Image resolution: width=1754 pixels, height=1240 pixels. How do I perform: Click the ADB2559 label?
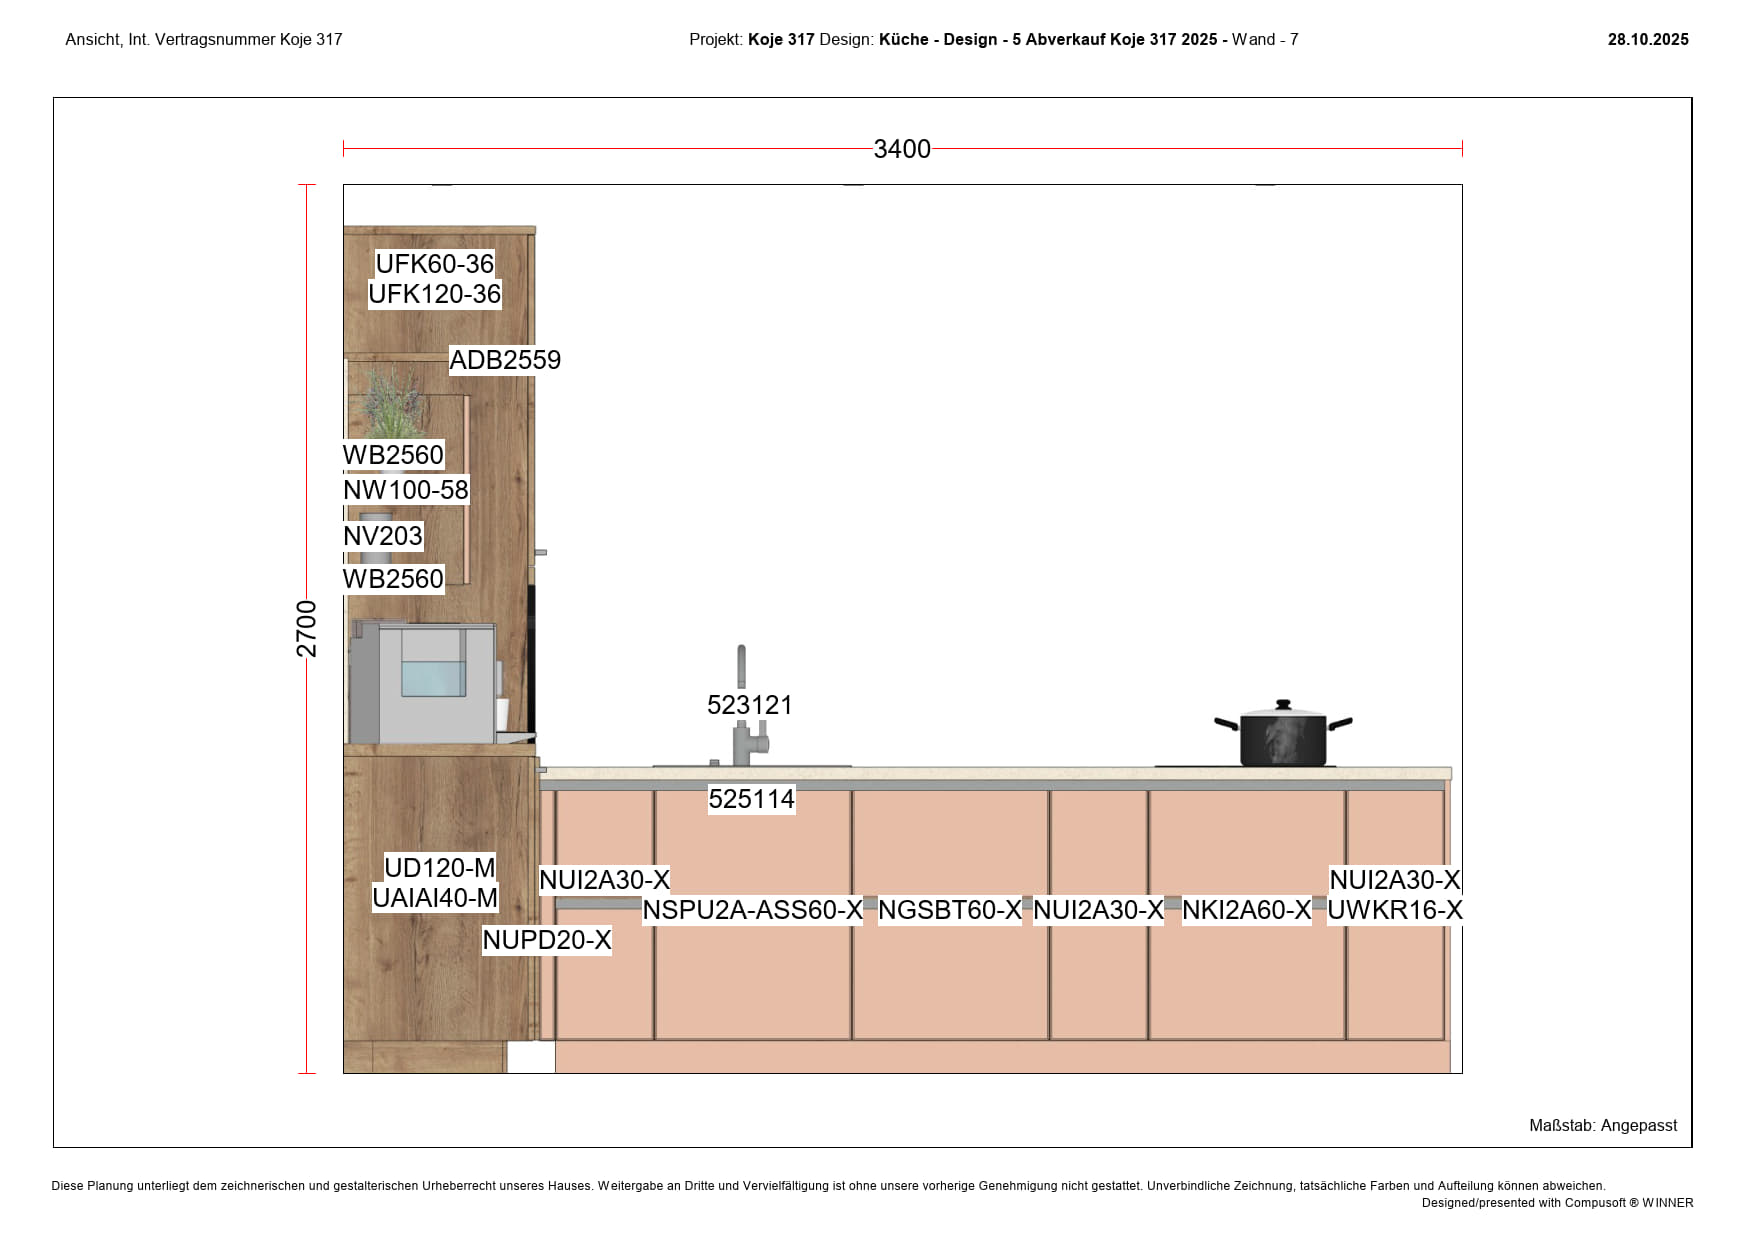[x=505, y=360]
